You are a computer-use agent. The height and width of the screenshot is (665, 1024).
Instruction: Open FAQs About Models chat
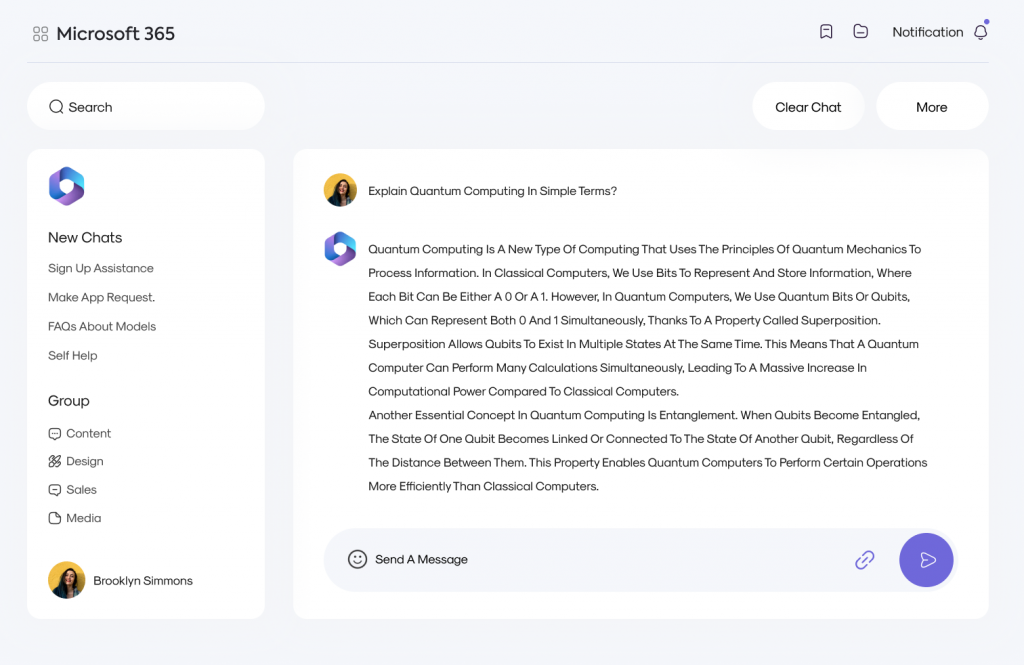click(102, 327)
